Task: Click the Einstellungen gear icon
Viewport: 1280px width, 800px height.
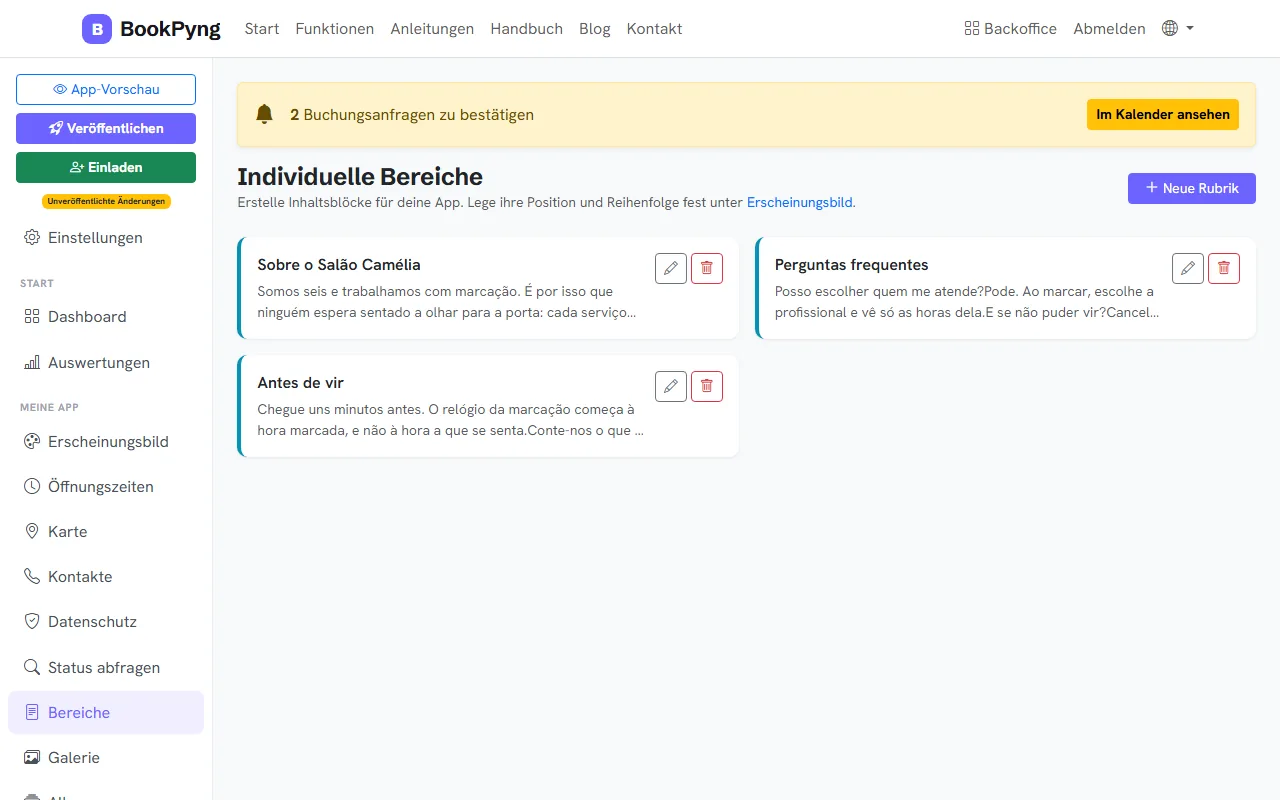Action: [32, 238]
